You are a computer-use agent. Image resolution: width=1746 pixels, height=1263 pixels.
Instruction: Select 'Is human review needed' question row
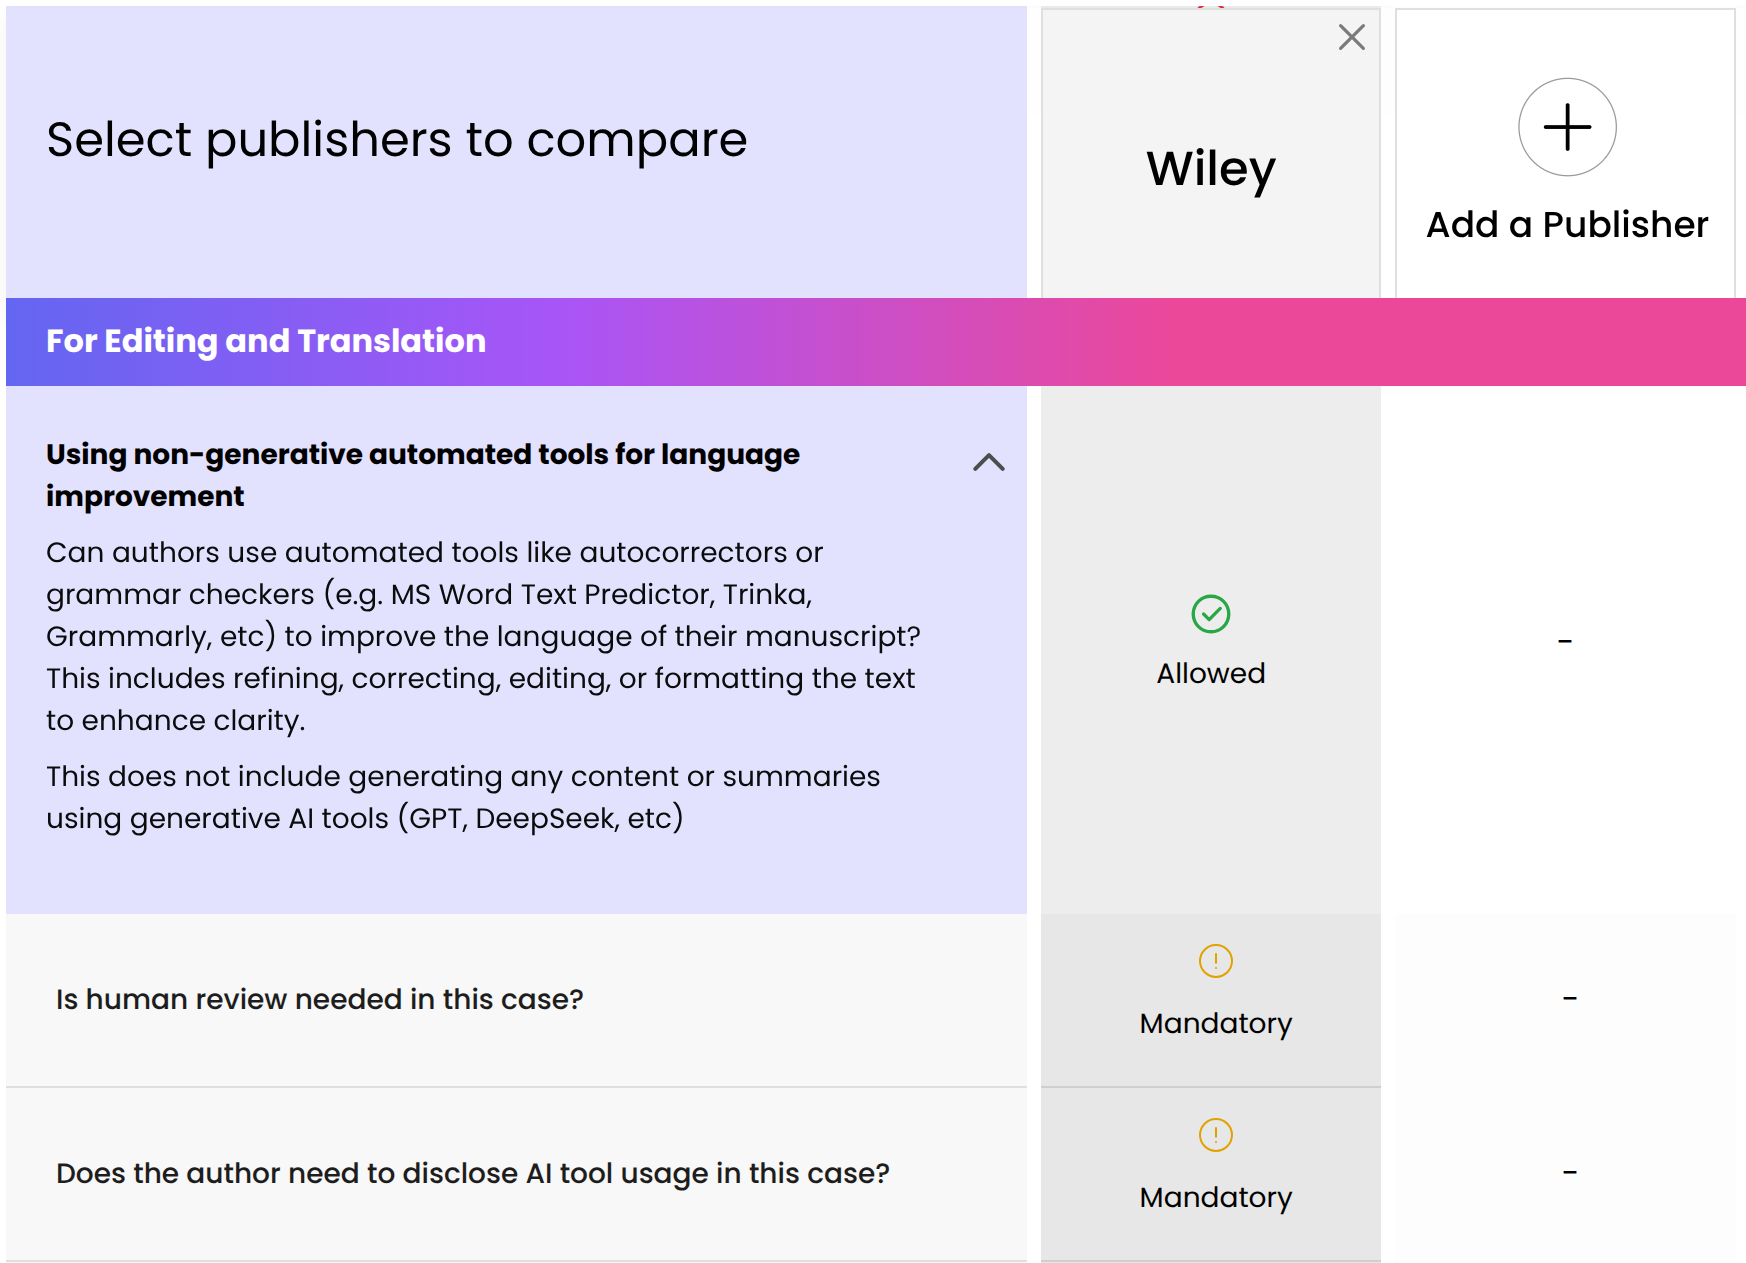coord(319,999)
